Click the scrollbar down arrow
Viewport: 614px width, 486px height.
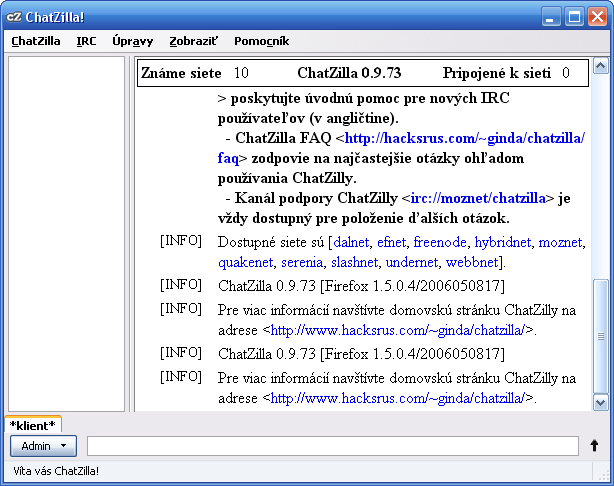click(x=601, y=403)
